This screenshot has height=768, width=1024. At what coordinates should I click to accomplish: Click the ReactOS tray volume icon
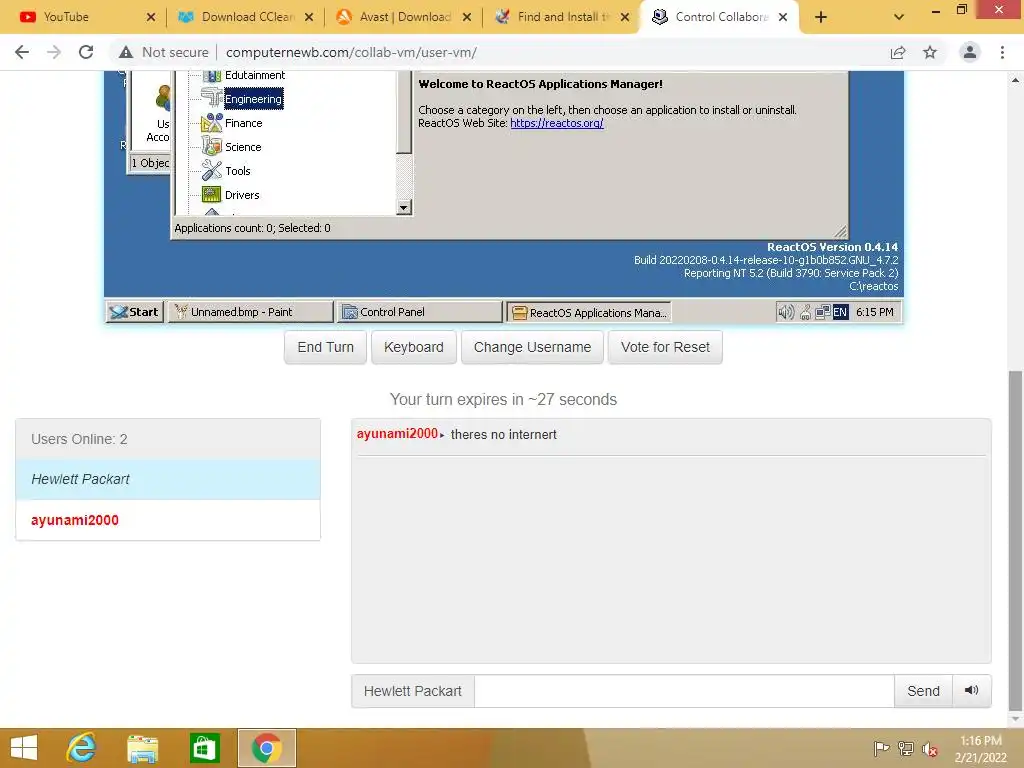pyautogui.click(x=786, y=312)
